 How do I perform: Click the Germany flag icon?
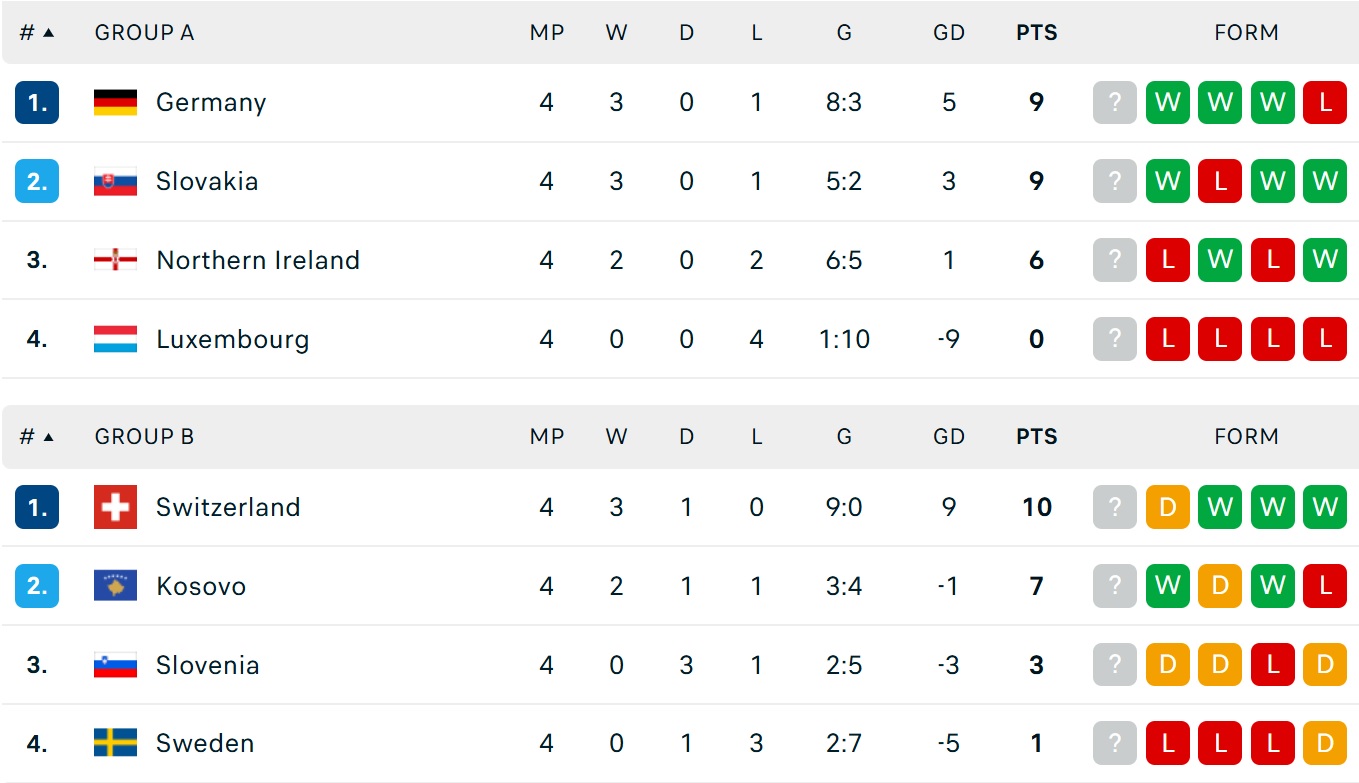[115, 102]
